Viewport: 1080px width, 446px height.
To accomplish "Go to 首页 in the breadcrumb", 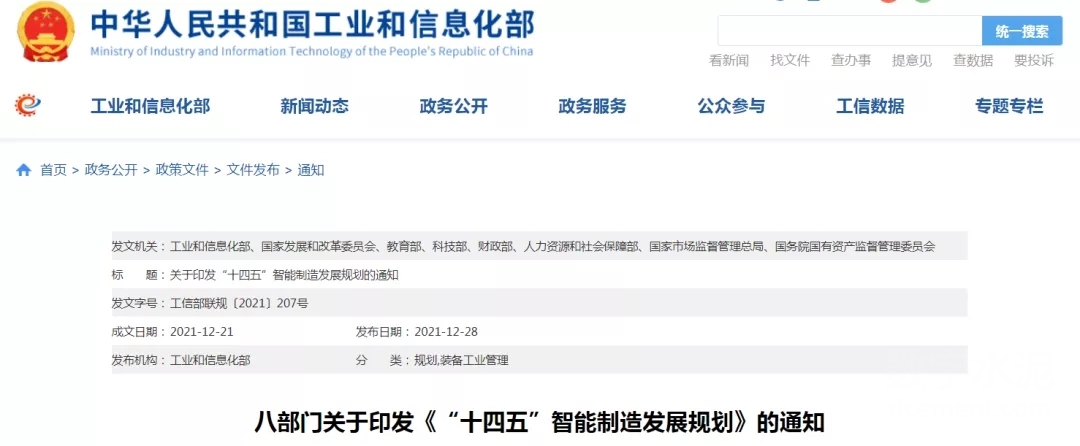I will [x=53, y=170].
